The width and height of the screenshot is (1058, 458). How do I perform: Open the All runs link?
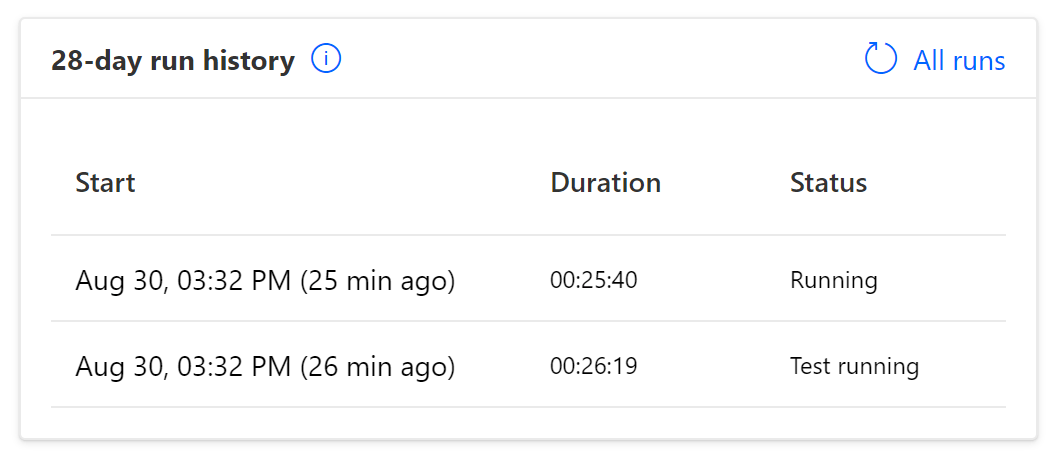point(959,61)
